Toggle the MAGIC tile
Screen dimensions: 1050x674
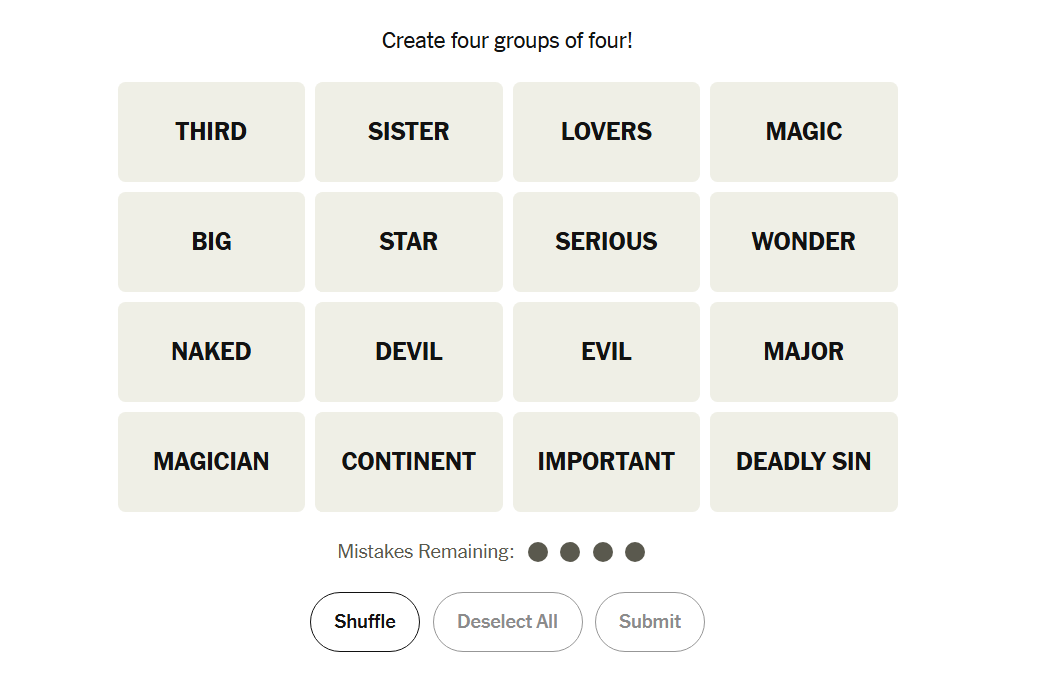803,132
